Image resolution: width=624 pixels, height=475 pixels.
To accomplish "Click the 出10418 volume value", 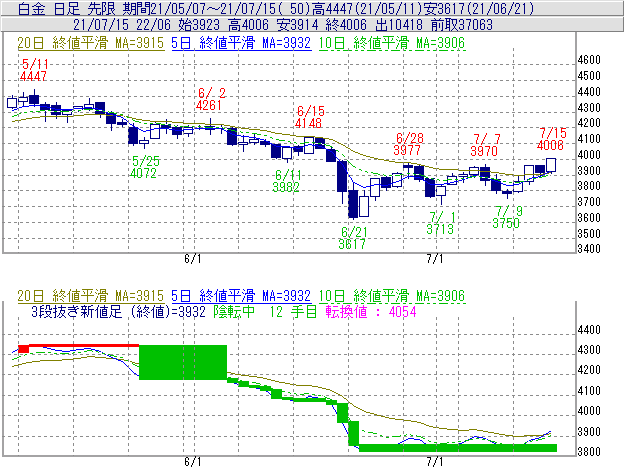I will coord(399,25).
